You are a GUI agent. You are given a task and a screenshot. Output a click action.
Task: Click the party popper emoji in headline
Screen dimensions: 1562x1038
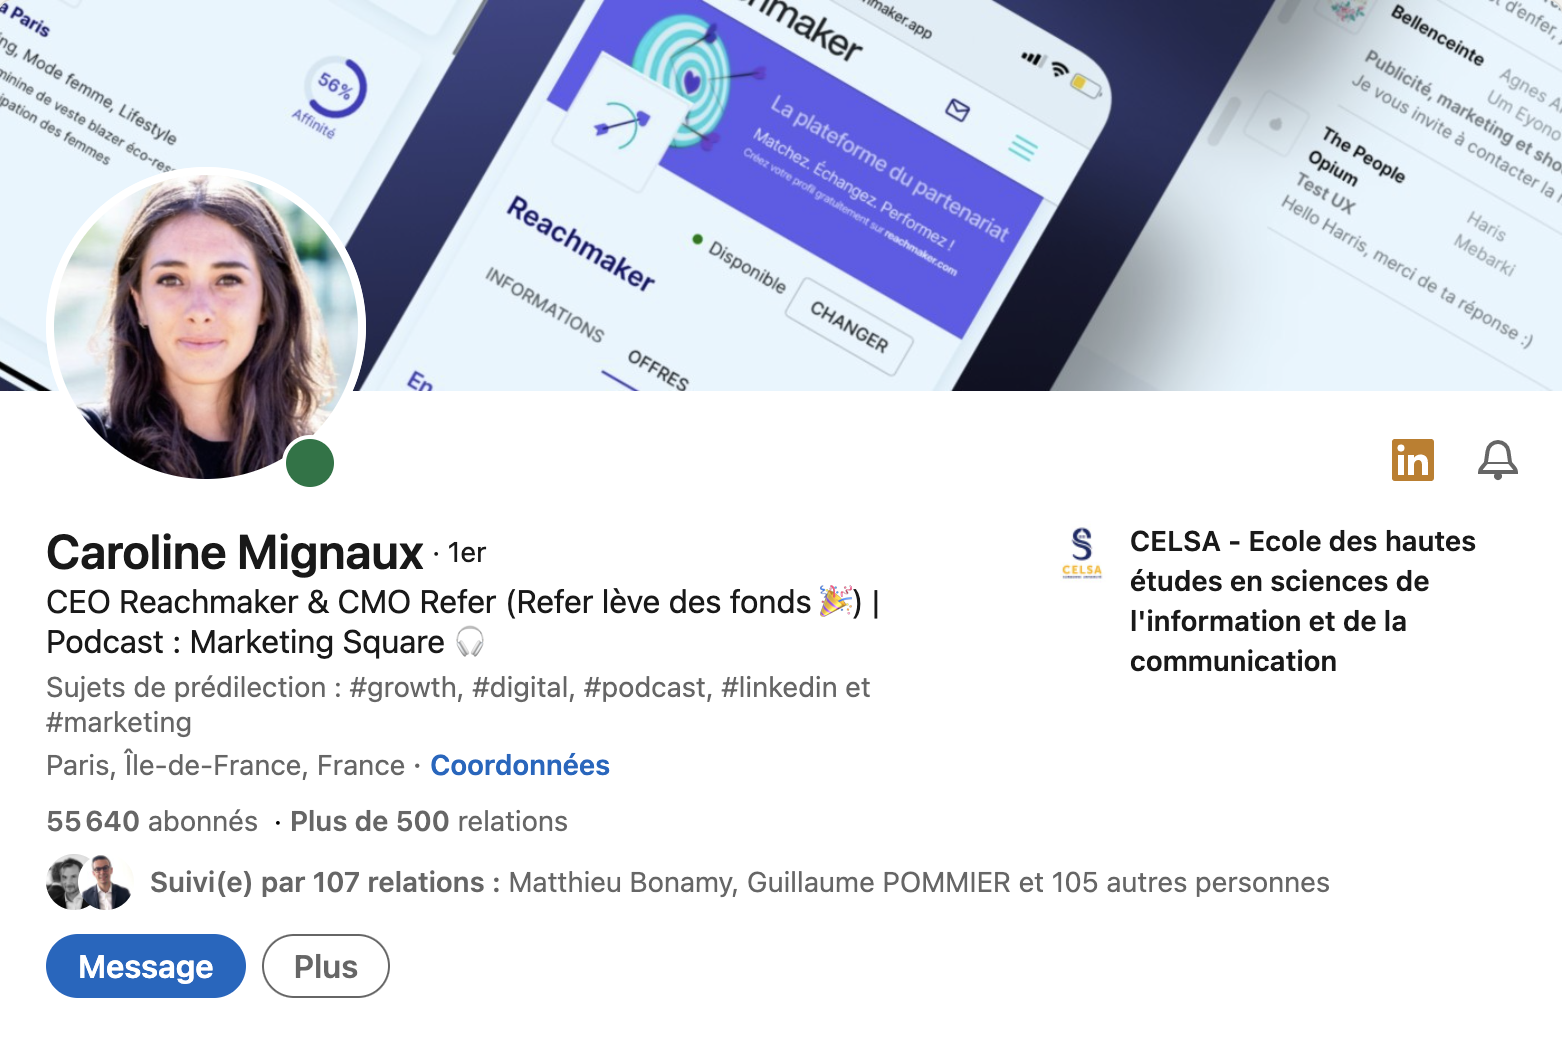point(835,601)
